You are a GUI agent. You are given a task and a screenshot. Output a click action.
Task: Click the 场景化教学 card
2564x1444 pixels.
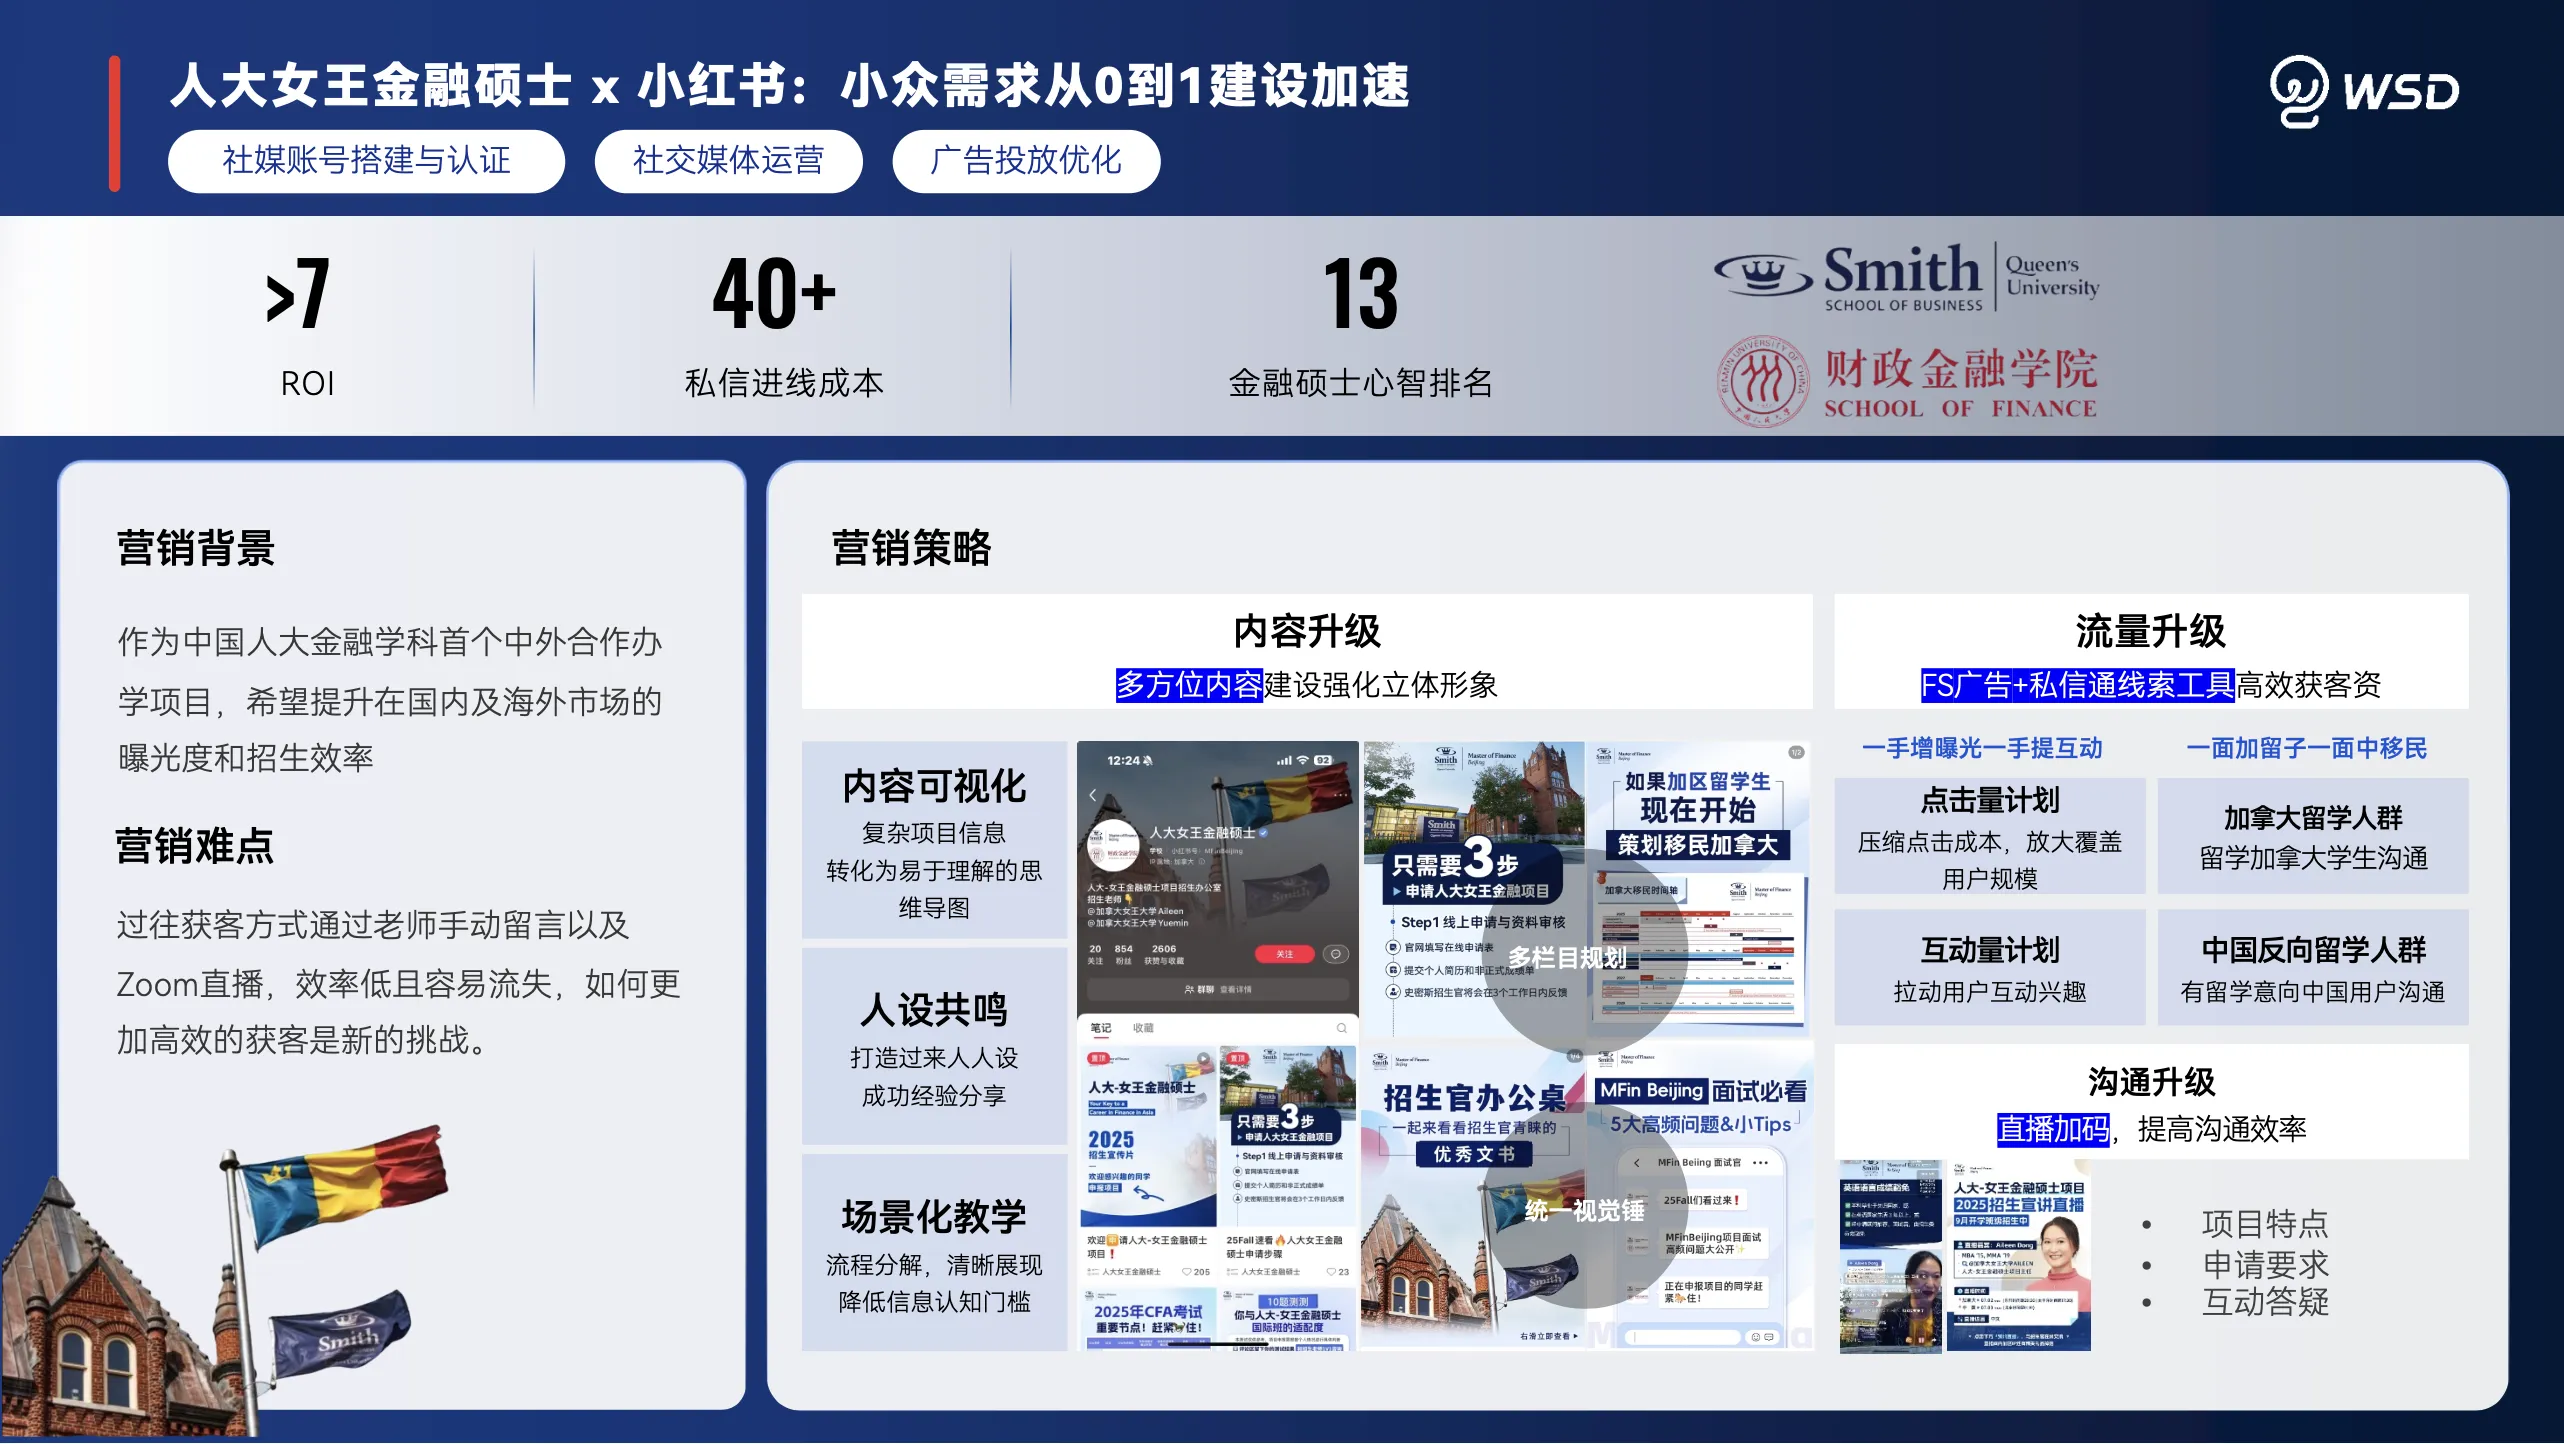coord(934,1253)
